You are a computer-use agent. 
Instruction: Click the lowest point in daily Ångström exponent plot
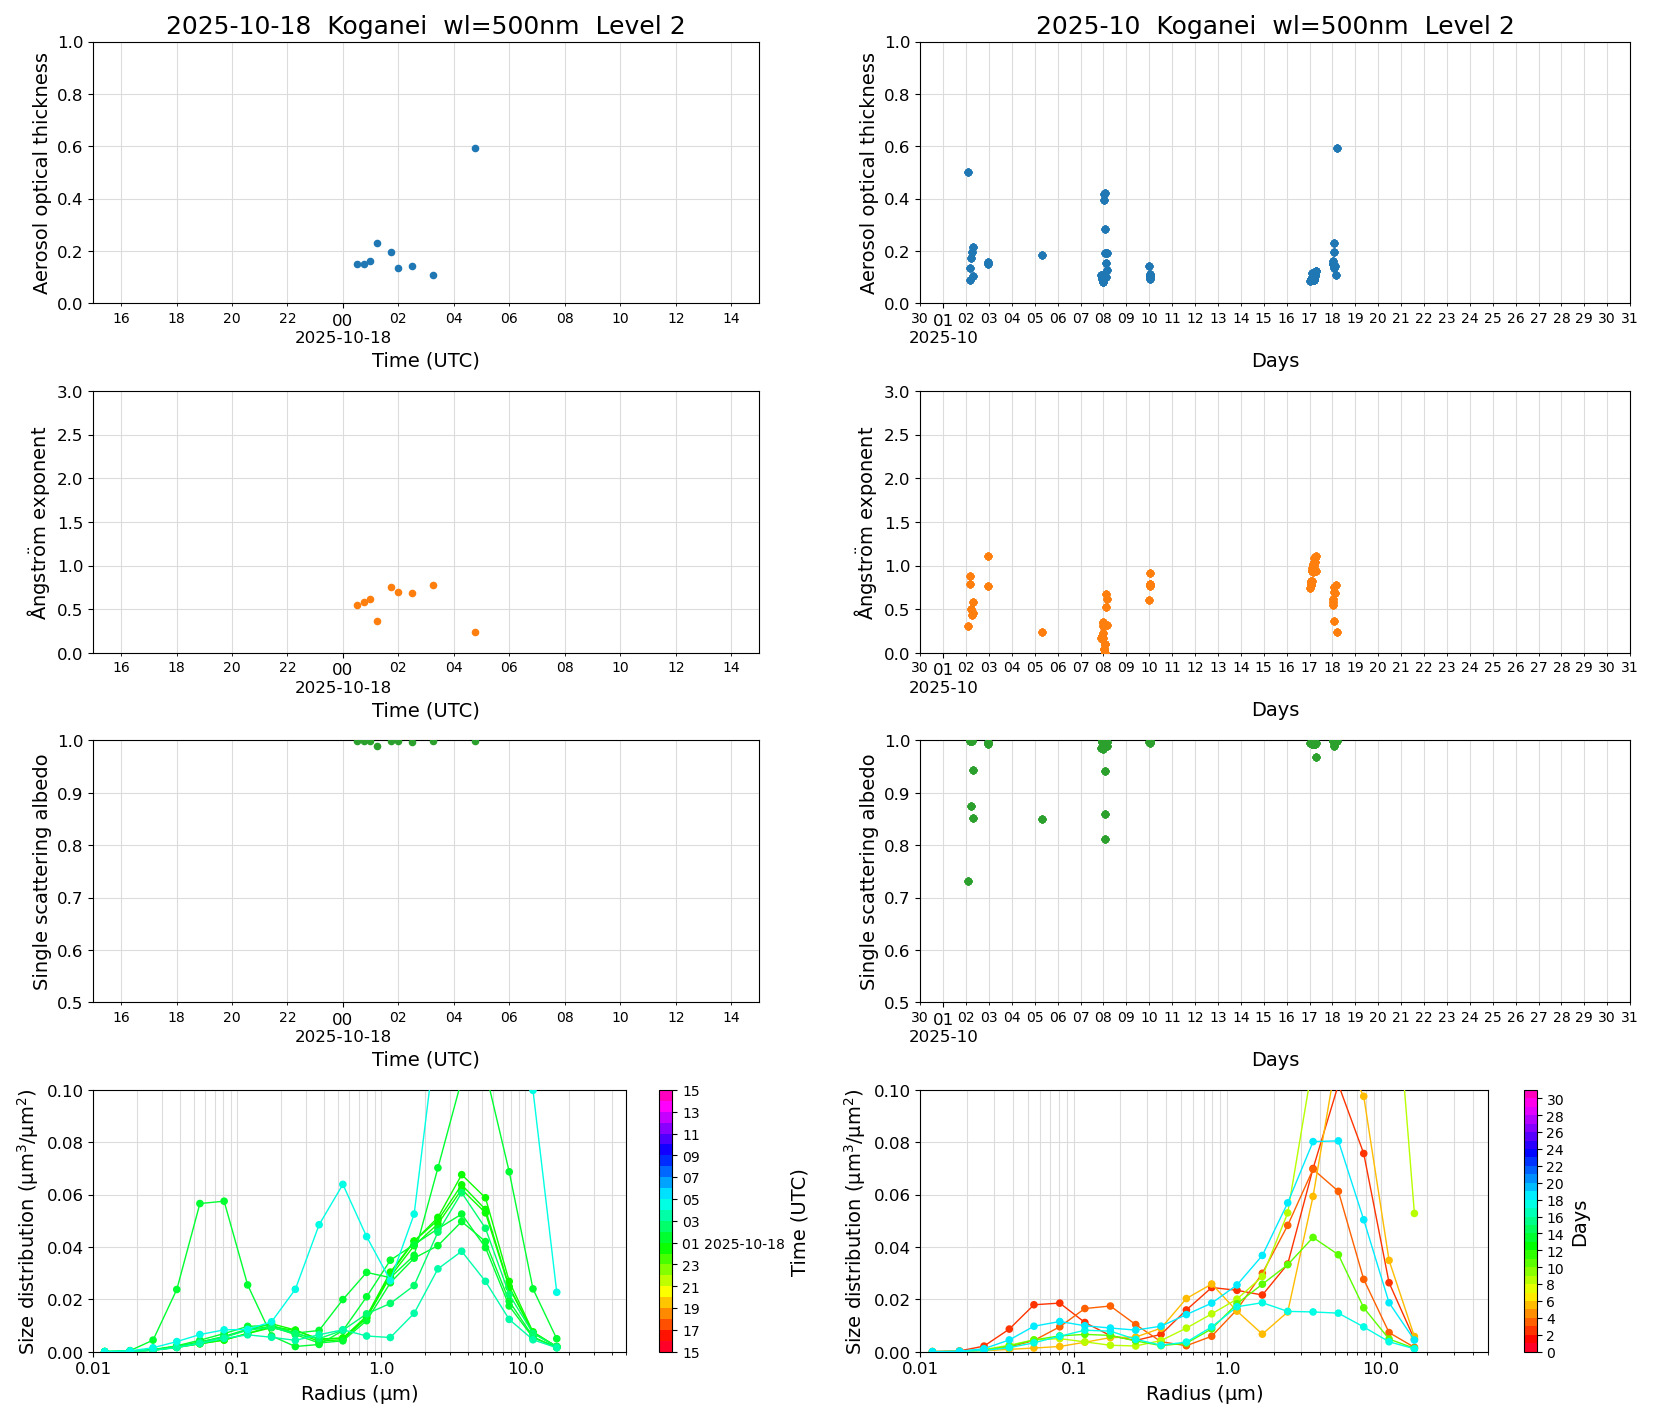click(x=475, y=632)
